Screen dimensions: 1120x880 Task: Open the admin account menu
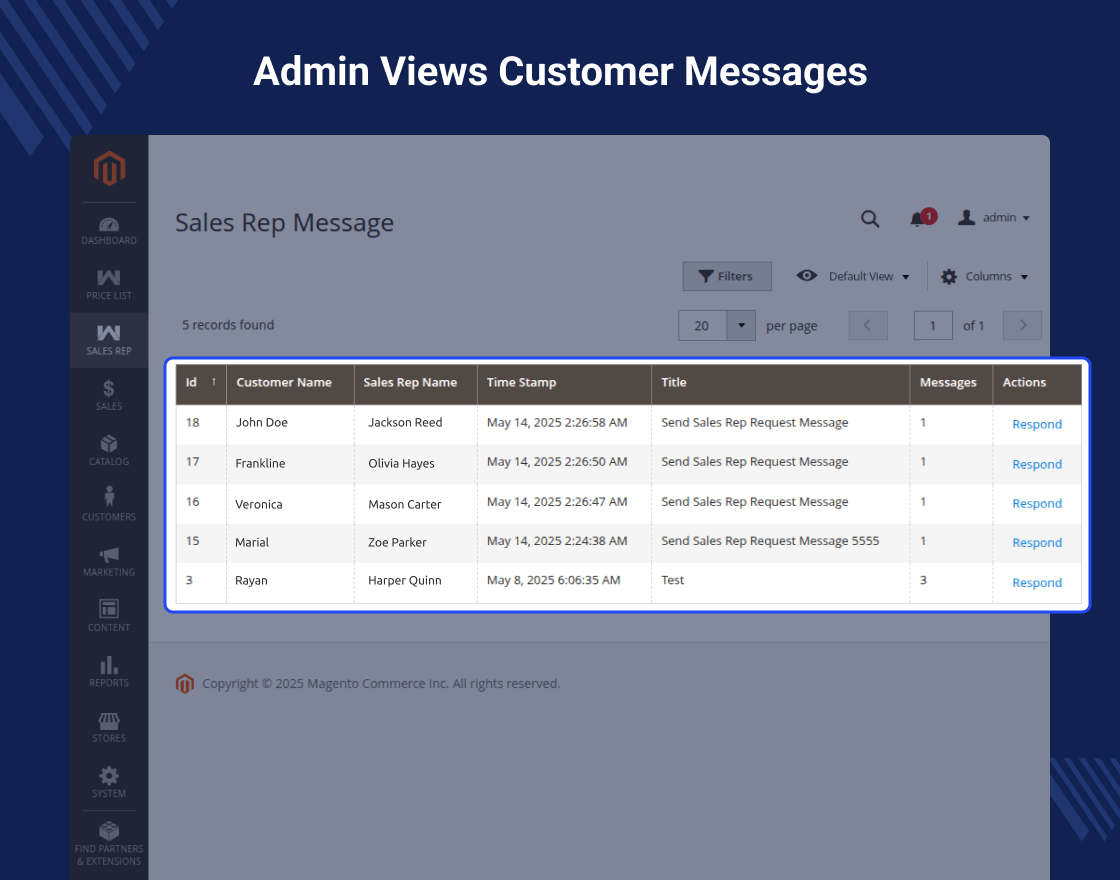click(x=994, y=218)
